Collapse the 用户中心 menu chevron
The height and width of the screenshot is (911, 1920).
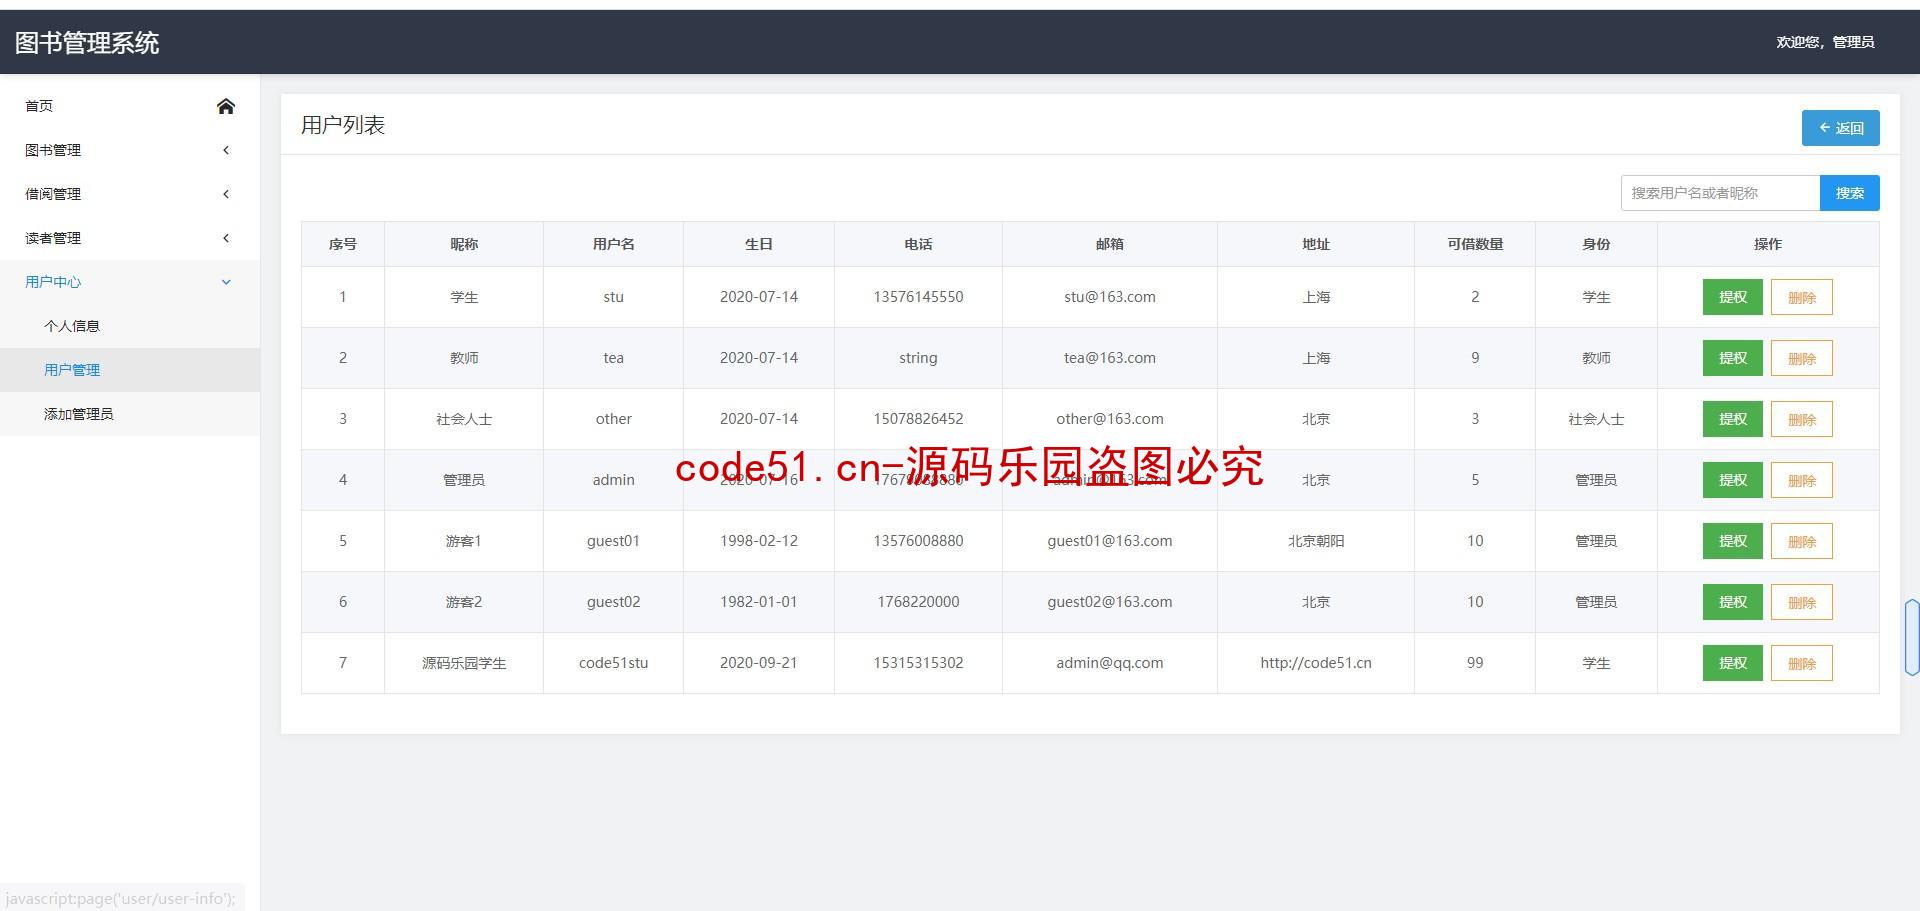coord(226,282)
